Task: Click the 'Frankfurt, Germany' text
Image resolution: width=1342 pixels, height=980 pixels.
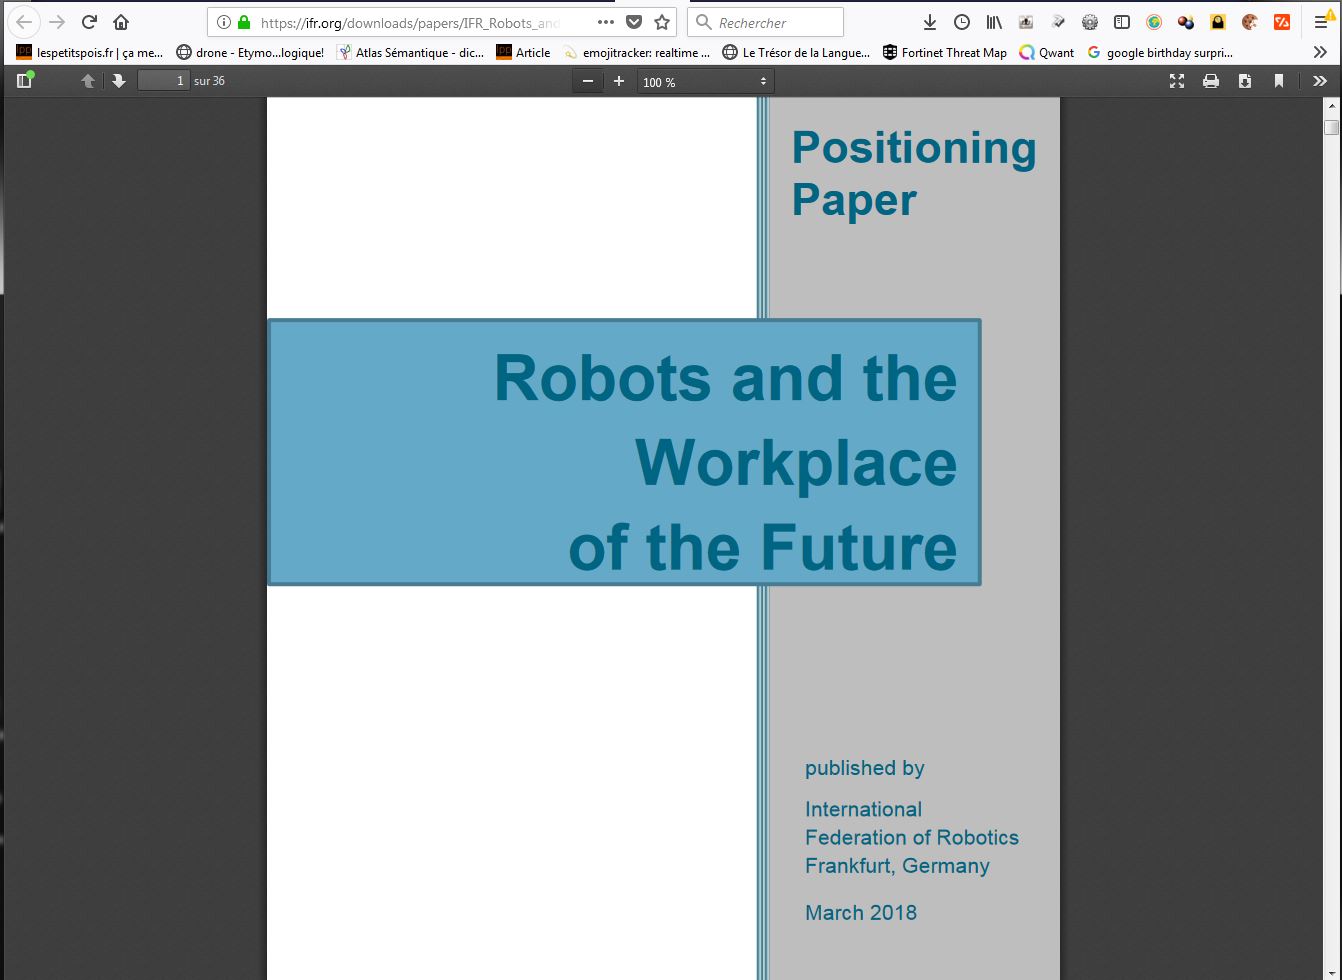Action: 897,866
